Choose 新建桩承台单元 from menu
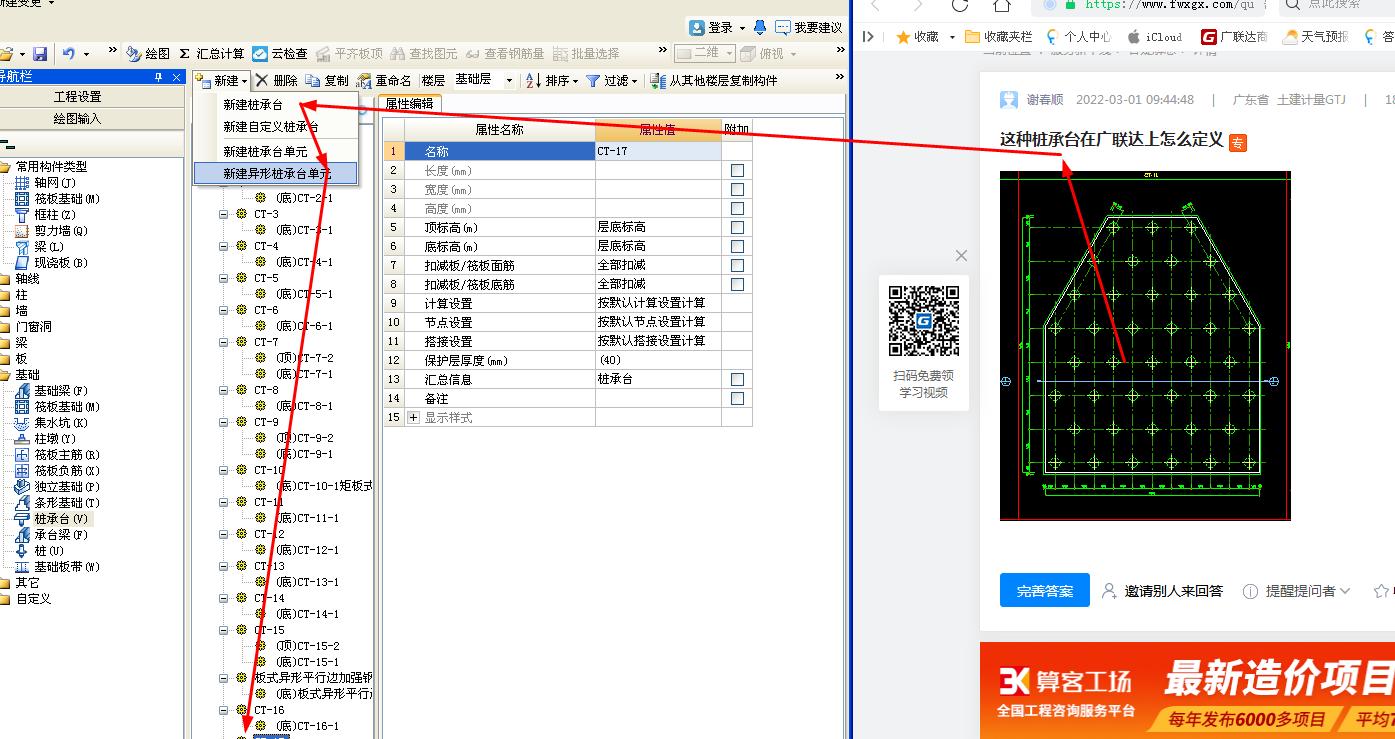Image resolution: width=1395 pixels, height=739 pixels. 275,152
